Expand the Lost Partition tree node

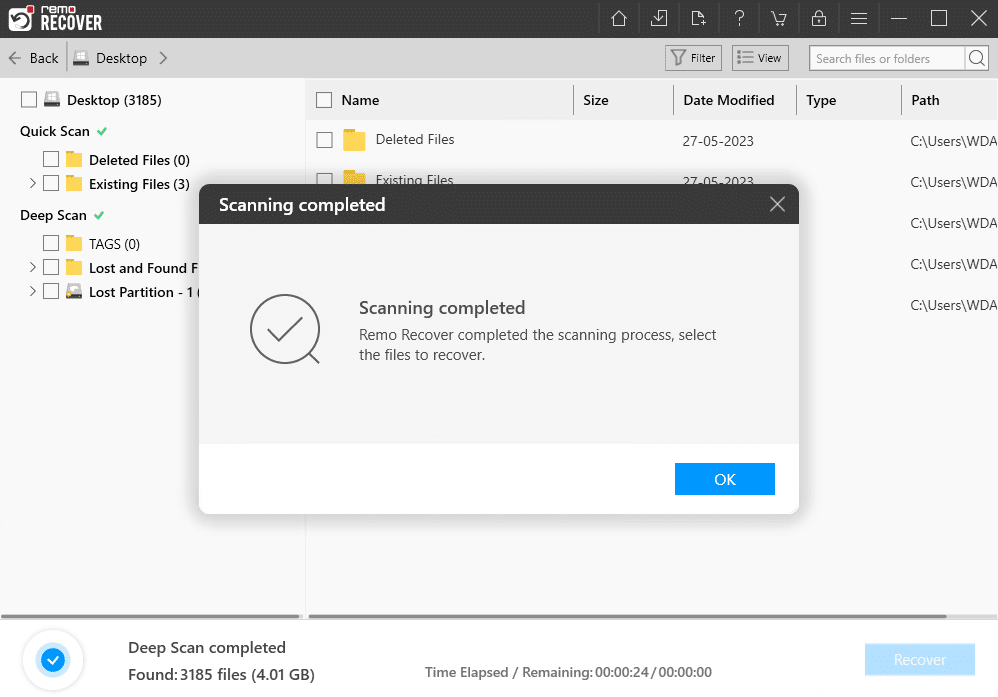coord(32,292)
